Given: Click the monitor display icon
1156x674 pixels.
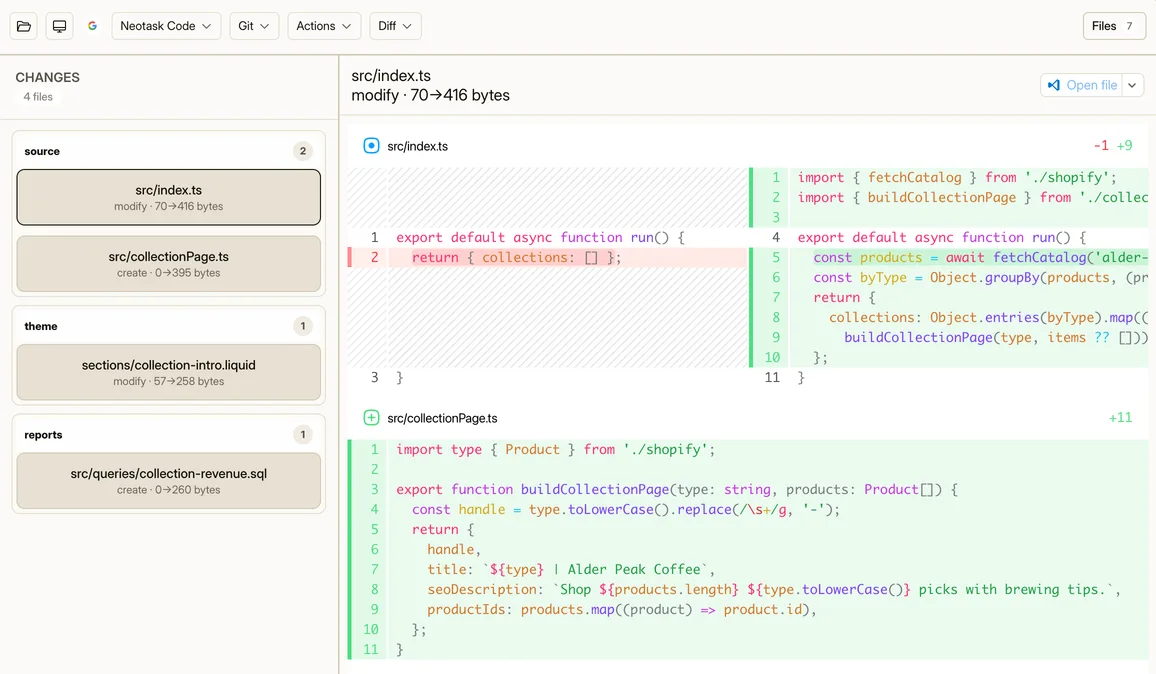Looking at the screenshot, I should click(x=60, y=26).
